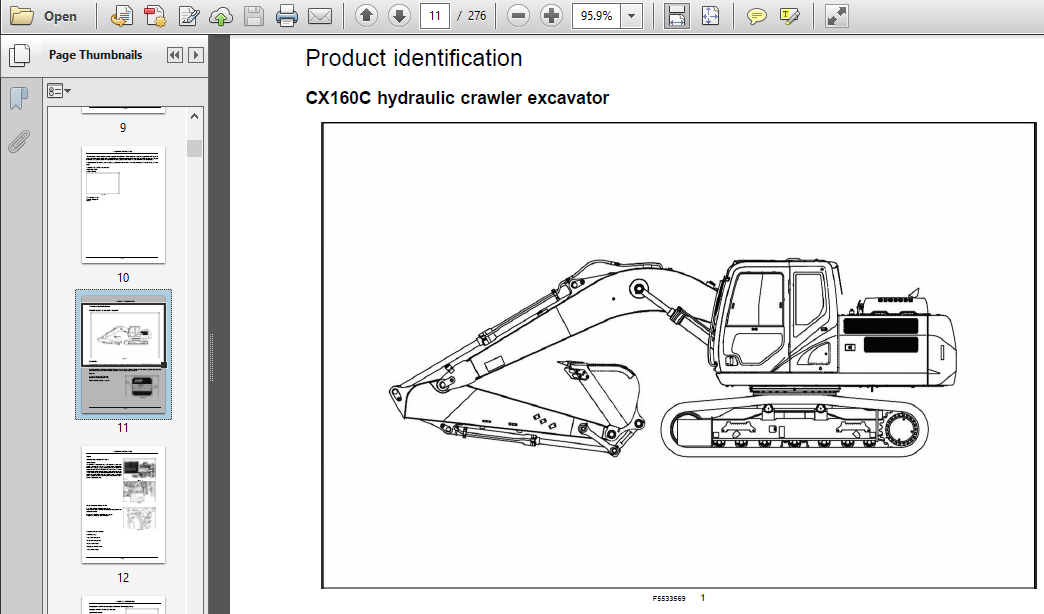Click the figure code F5533569 caption
1044x614 pixels.
click(669, 599)
